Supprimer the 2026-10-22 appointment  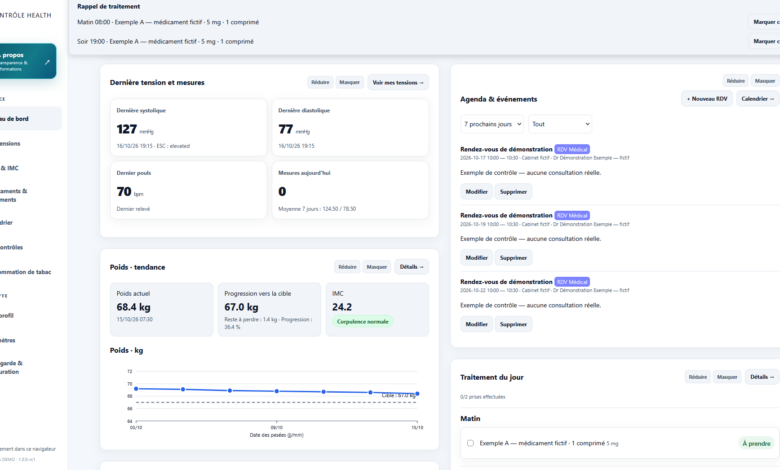pyautogui.click(x=513, y=324)
